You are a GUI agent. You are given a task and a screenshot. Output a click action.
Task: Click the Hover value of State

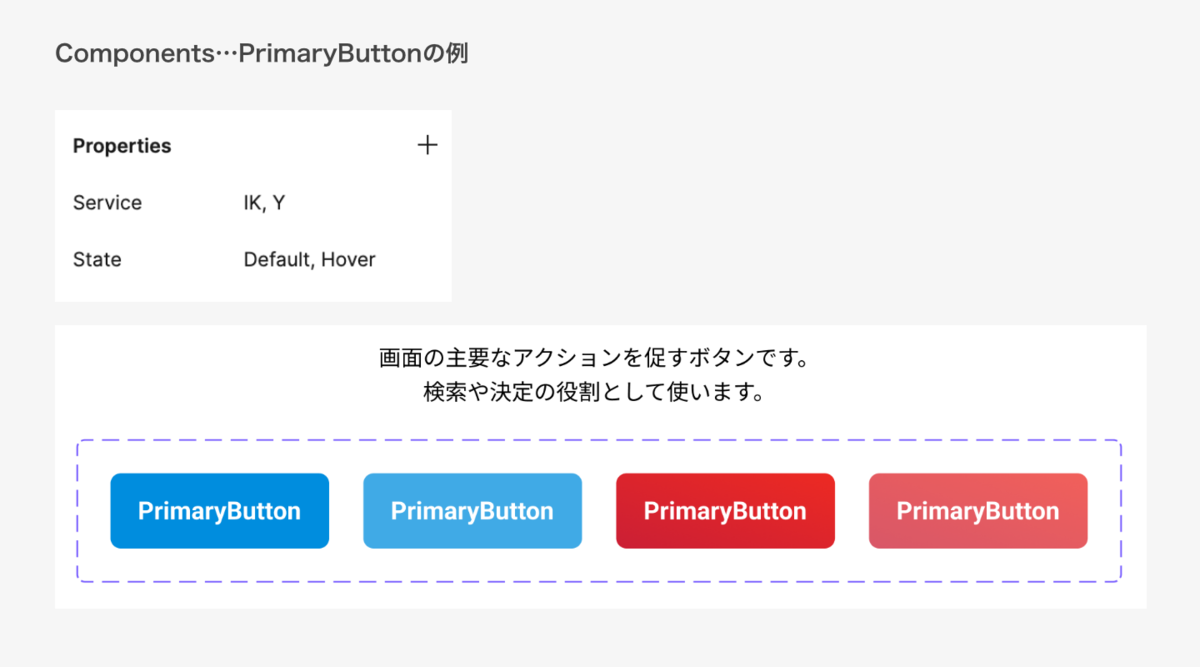click(x=348, y=260)
